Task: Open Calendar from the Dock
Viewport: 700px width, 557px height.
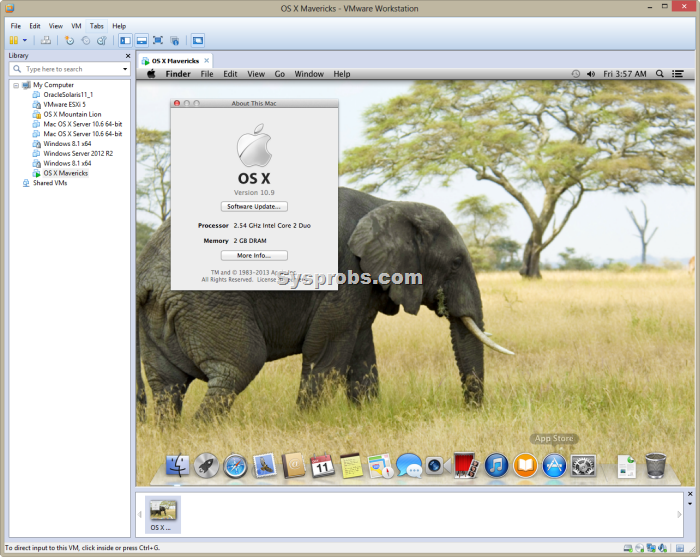Action: pos(322,466)
